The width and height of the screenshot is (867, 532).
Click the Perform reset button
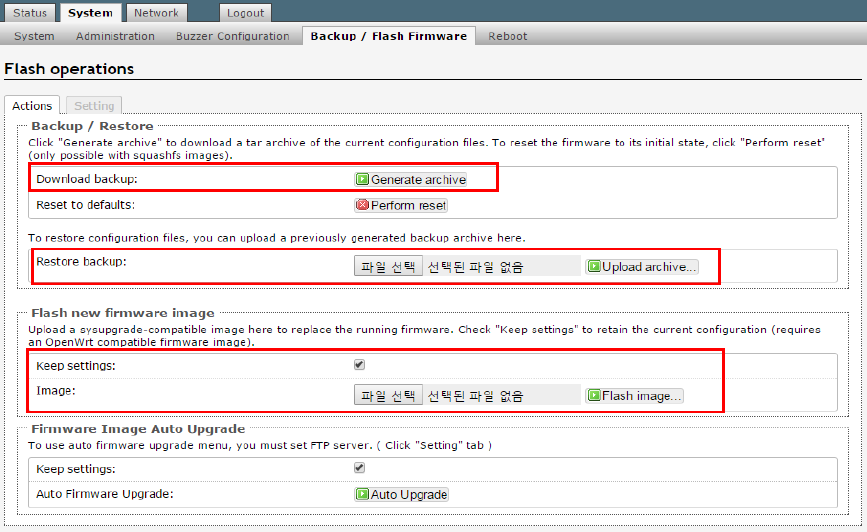coord(401,205)
